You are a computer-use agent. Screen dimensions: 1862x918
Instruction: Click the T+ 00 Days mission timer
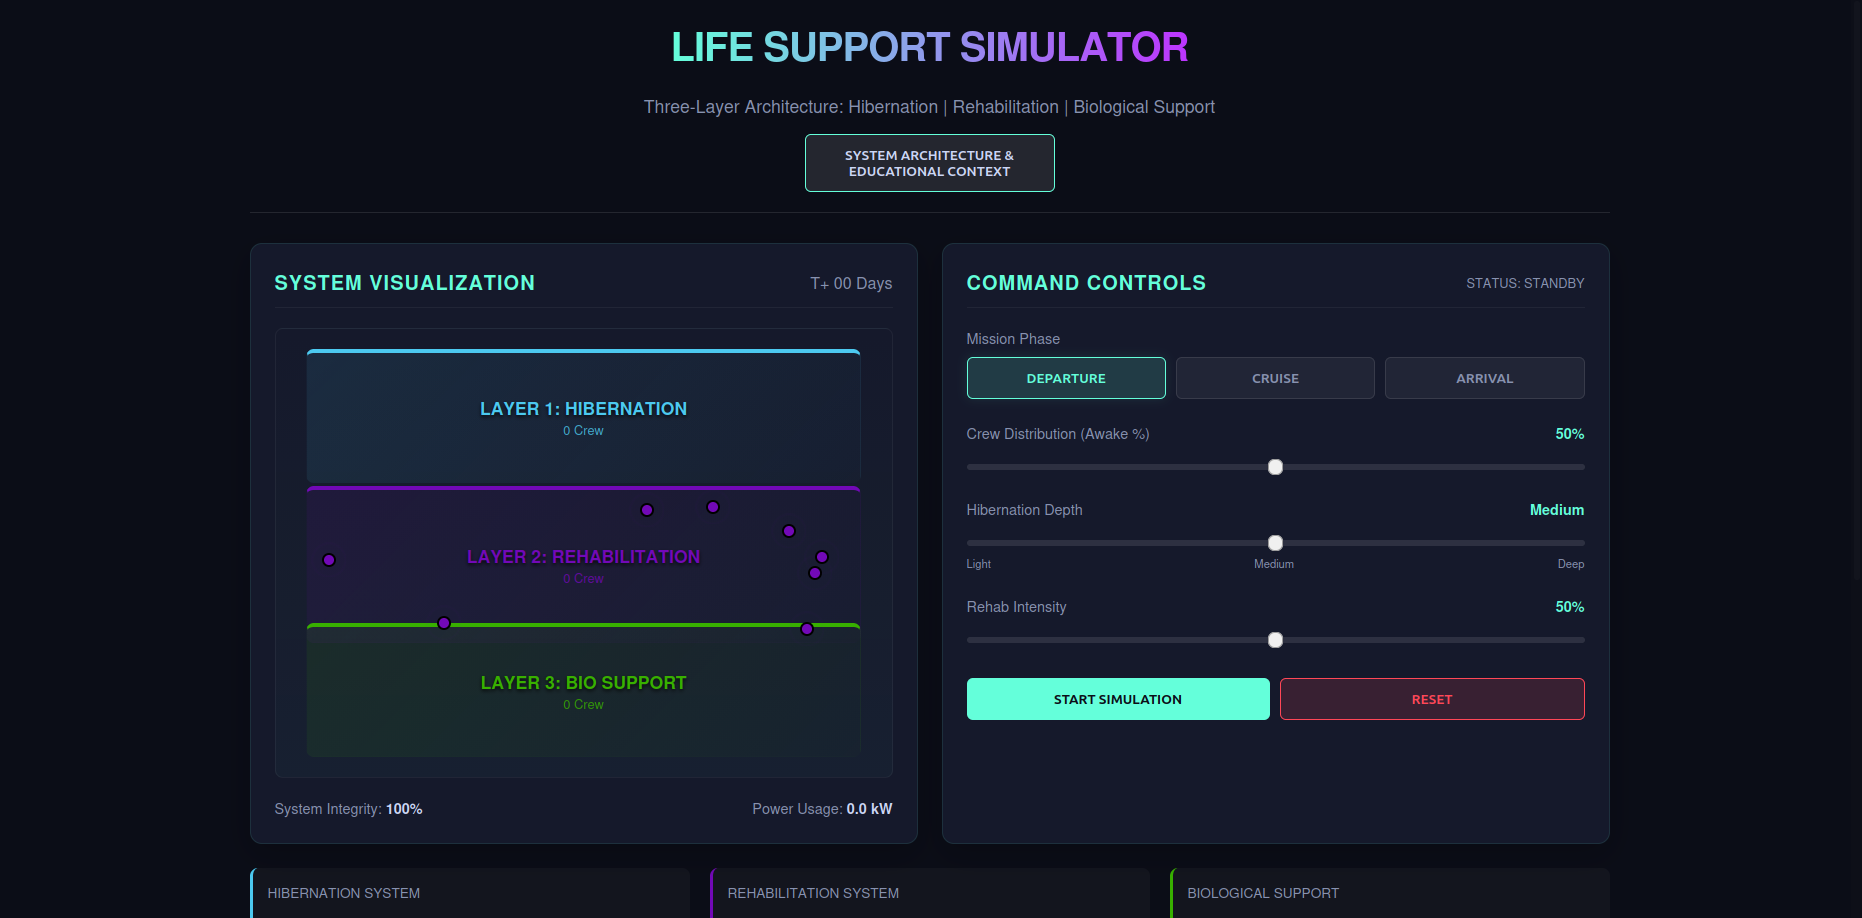[851, 283]
